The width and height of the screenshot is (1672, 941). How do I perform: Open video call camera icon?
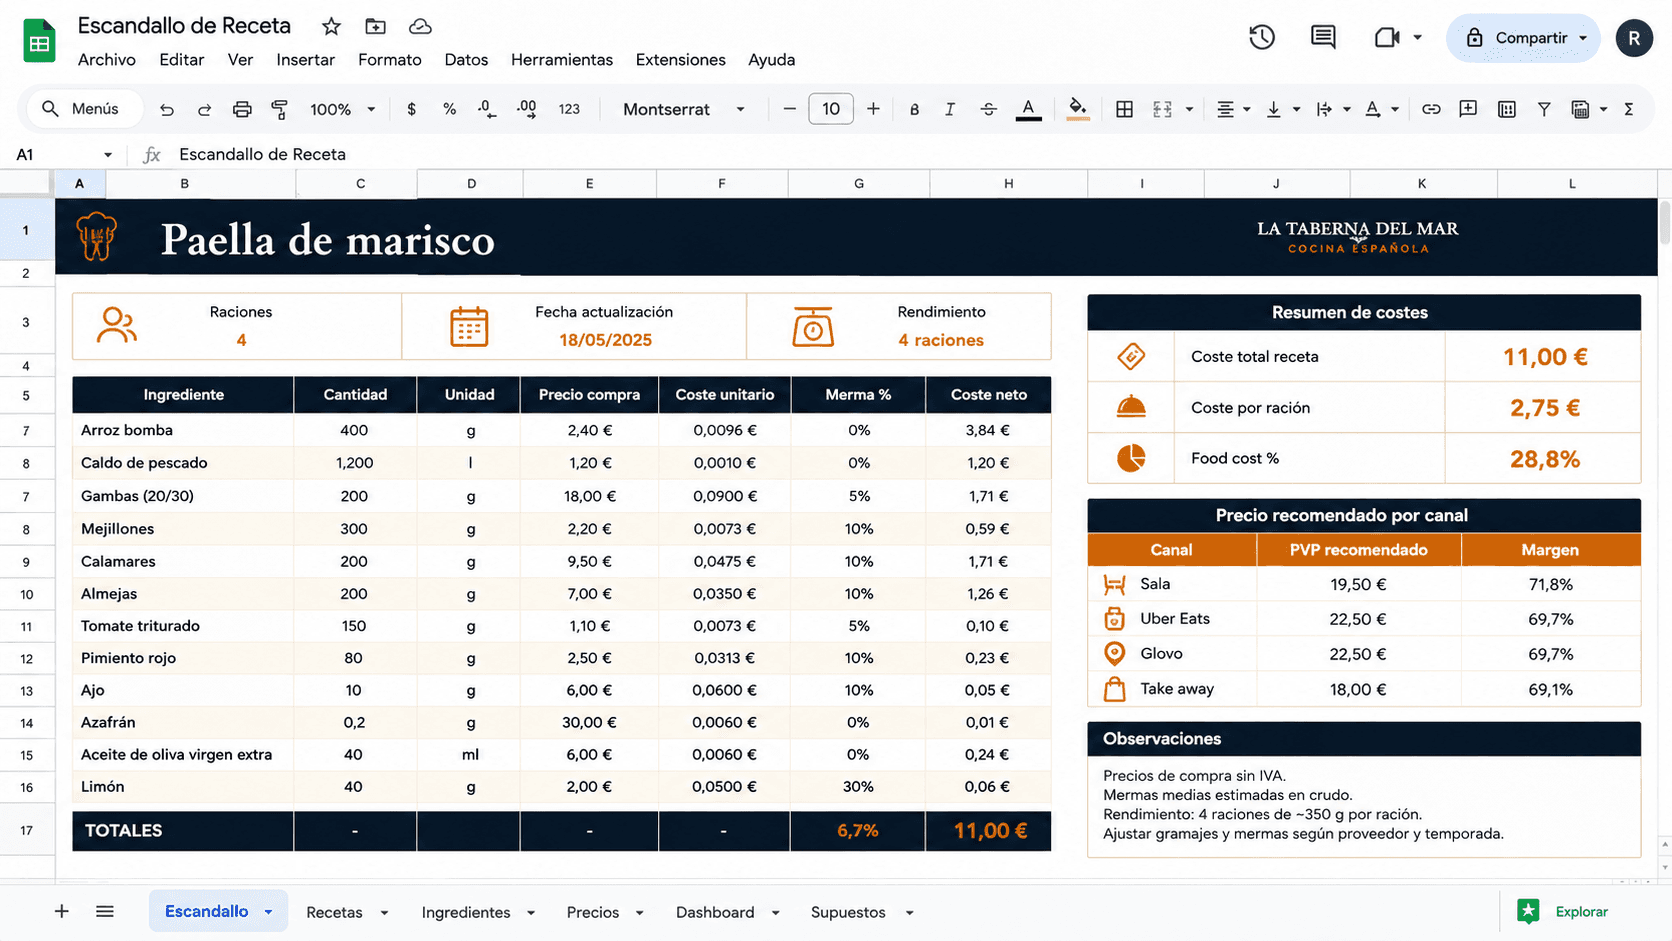[x=1387, y=38]
